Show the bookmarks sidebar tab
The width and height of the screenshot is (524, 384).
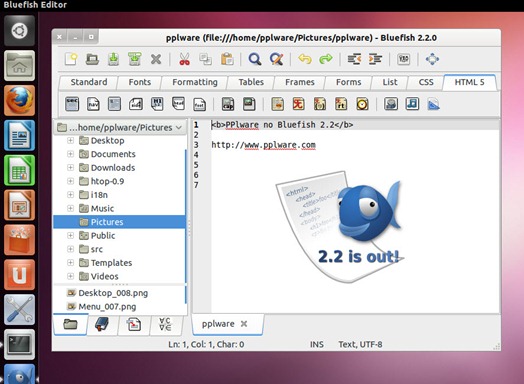tap(102, 324)
